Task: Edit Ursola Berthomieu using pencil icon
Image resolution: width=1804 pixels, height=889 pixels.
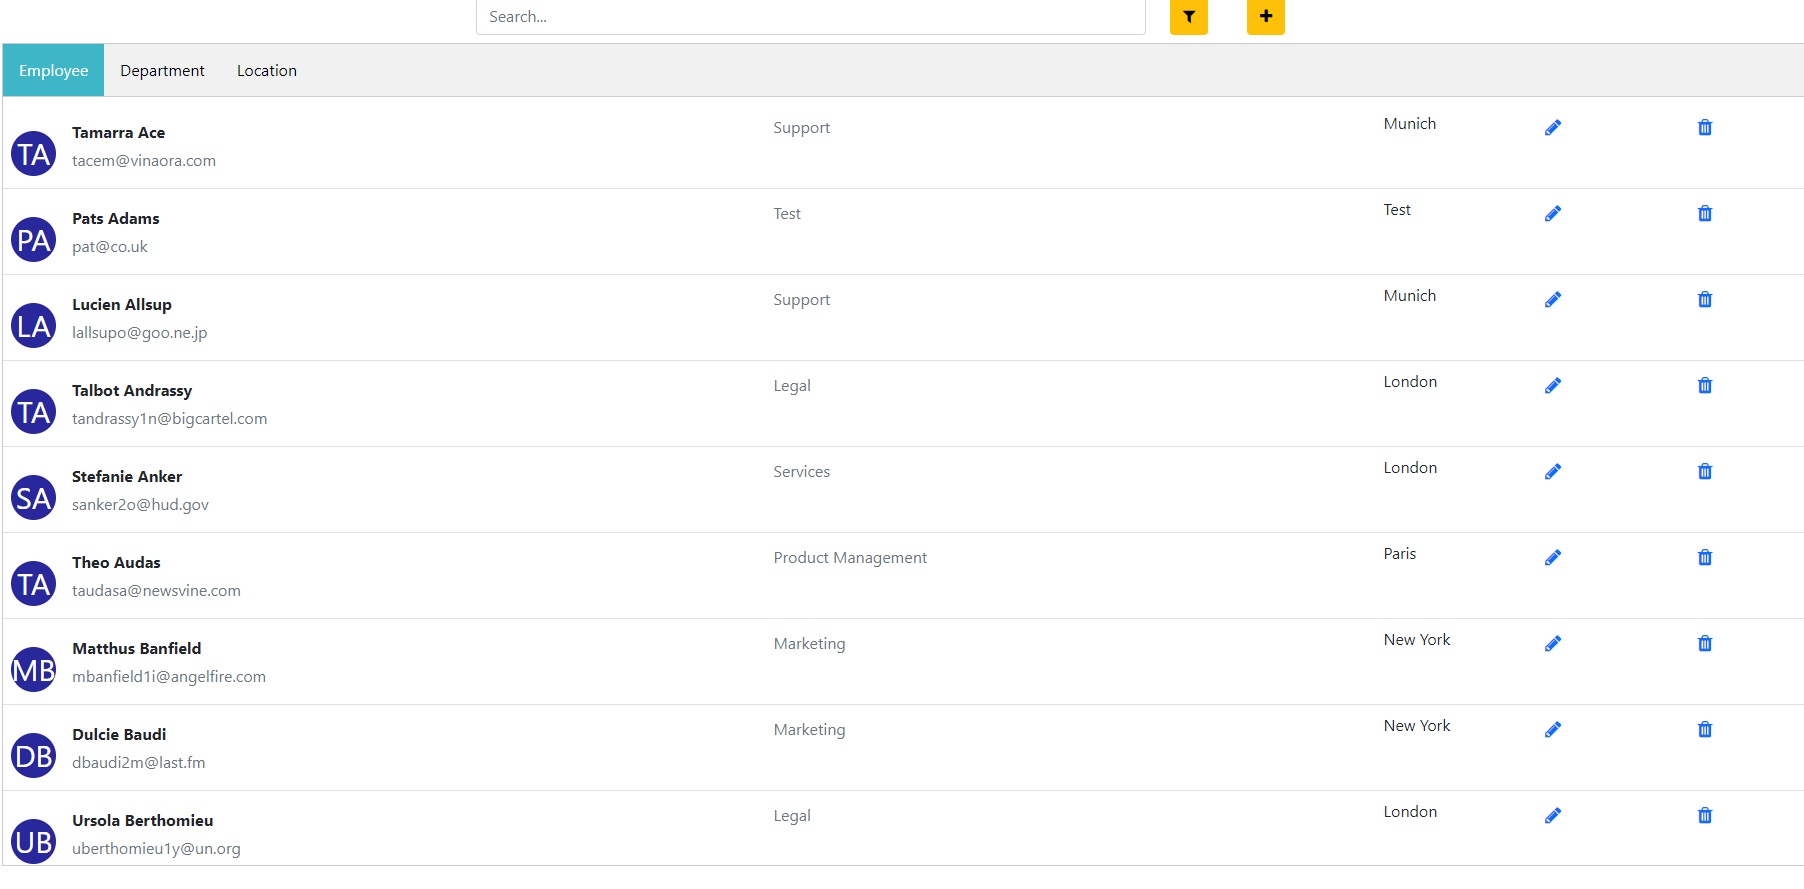Action: (x=1552, y=816)
